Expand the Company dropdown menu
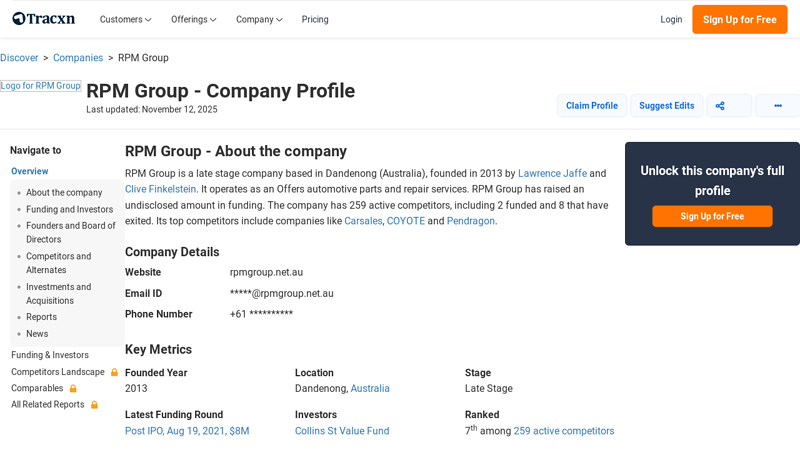Screen dimensions: 800x450 [259, 20]
